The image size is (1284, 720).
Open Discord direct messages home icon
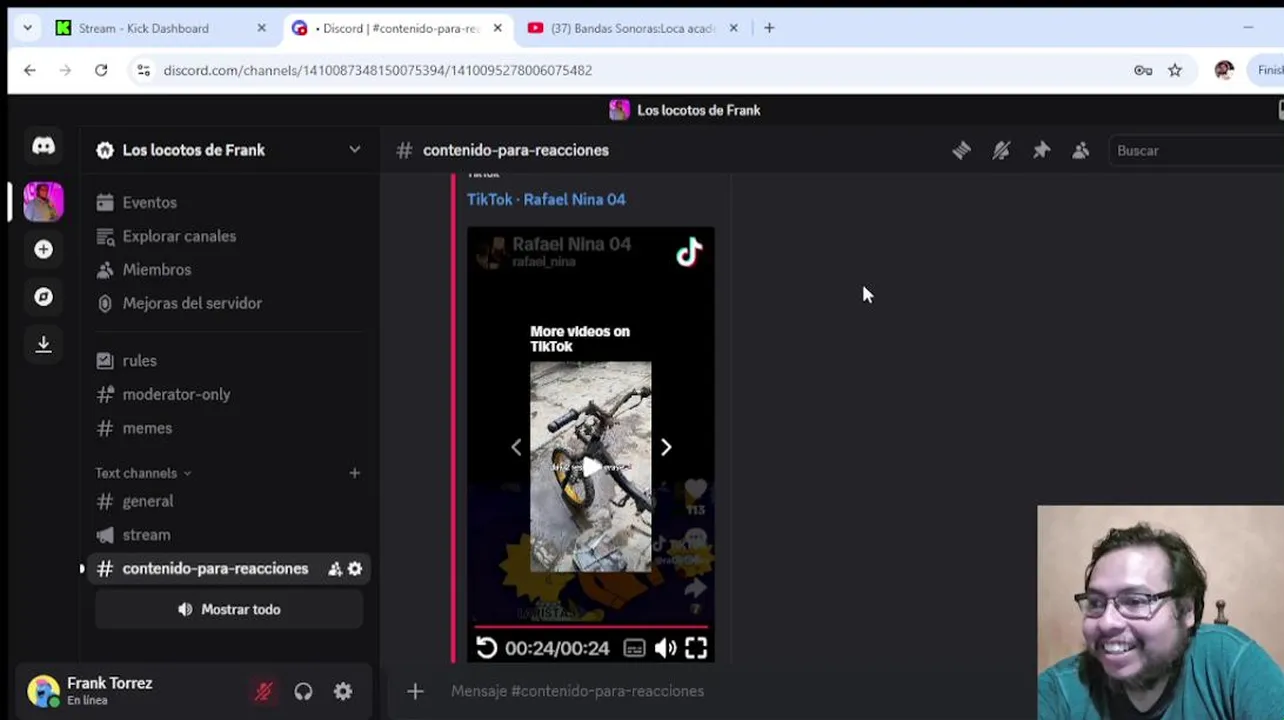tap(43, 147)
